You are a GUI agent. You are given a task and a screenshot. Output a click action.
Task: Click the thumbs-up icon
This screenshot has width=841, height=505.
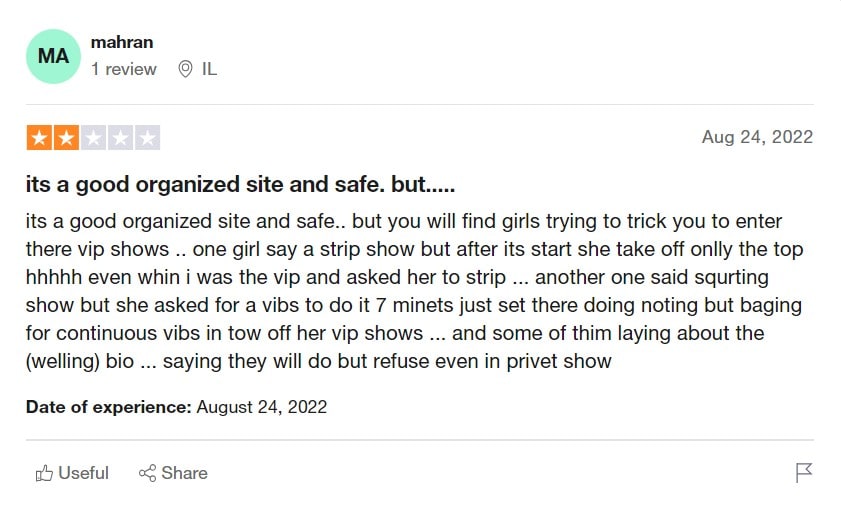pyautogui.click(x=44, y=473)
